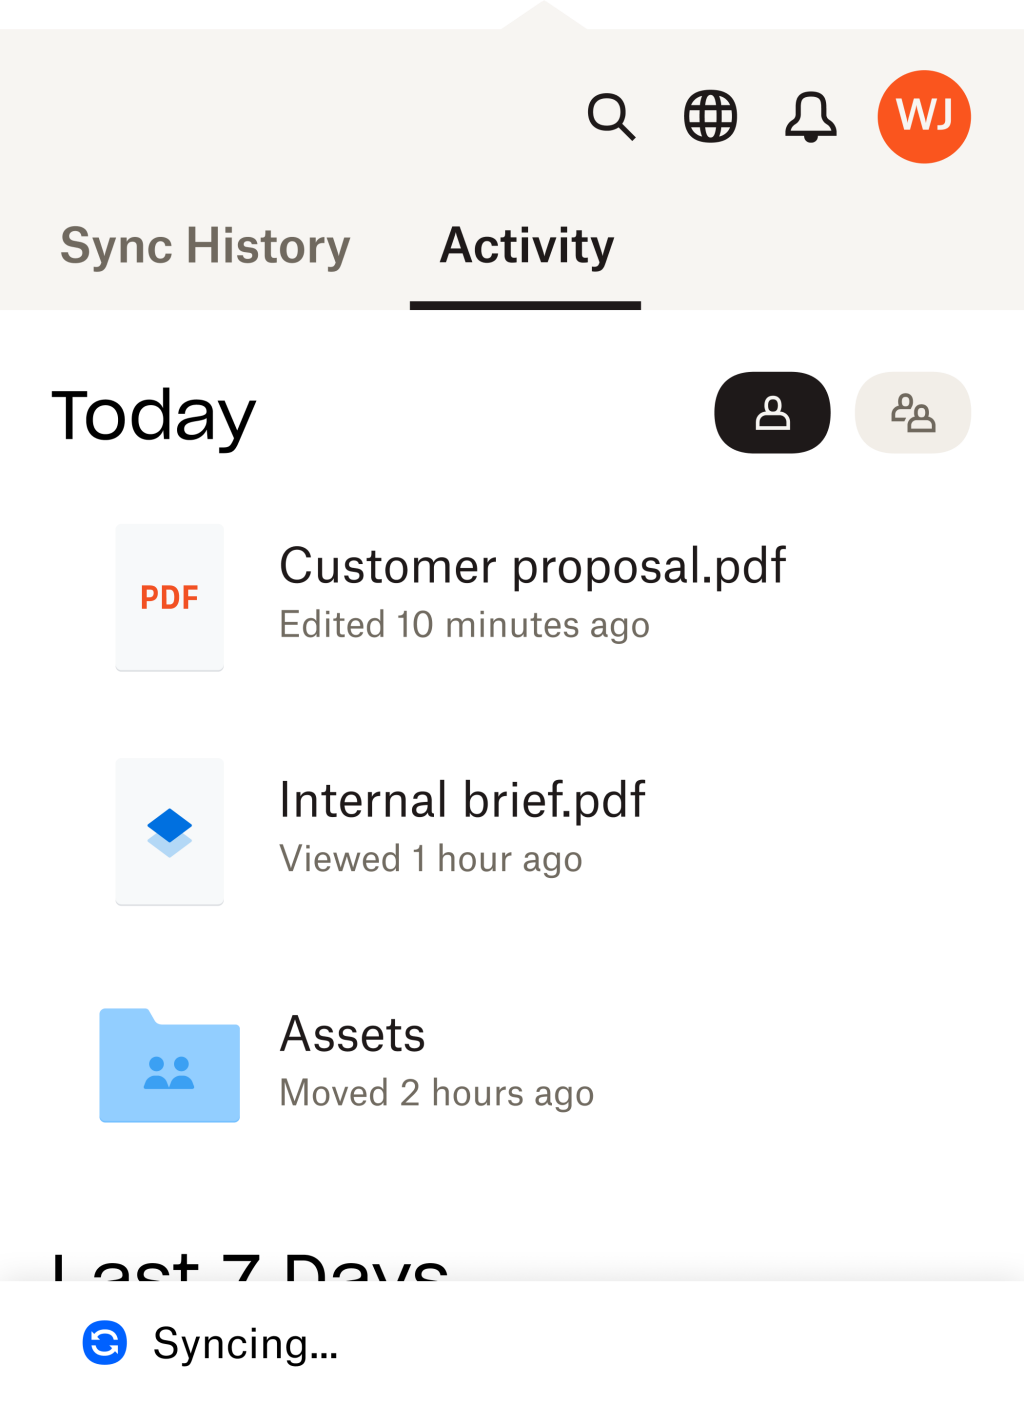Open the Assets folder name
Image resolution: width=1024 pixels, height=1404 pixels.
(353, 1034)
